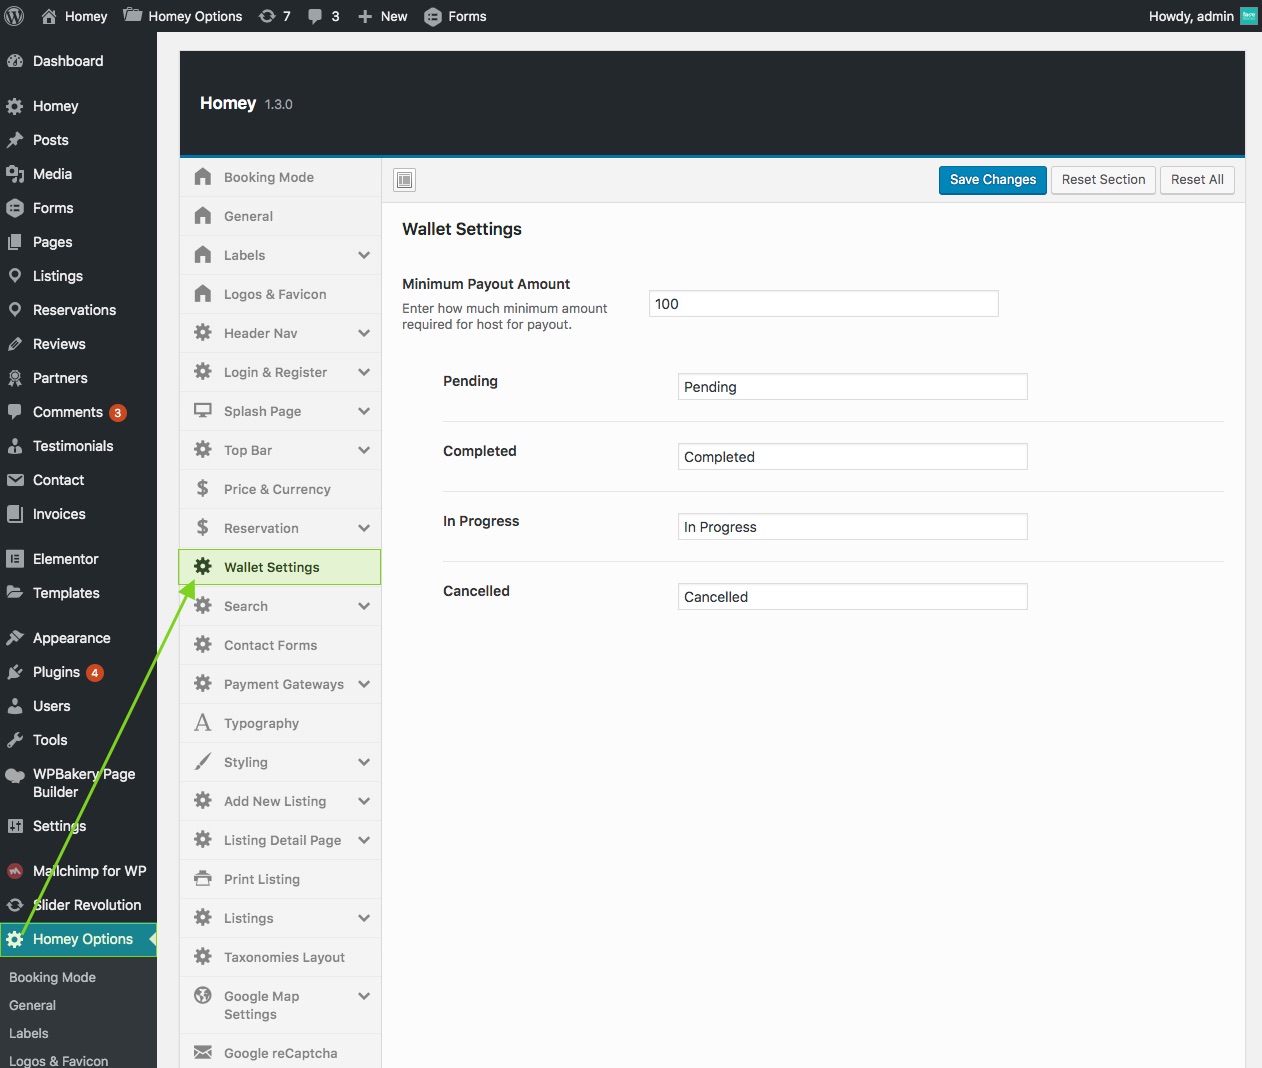The height and width of the screenshot is (1068, 1262).
Task: Click the Tools wrench icon in the sidebar
Action: coord(15,740)
